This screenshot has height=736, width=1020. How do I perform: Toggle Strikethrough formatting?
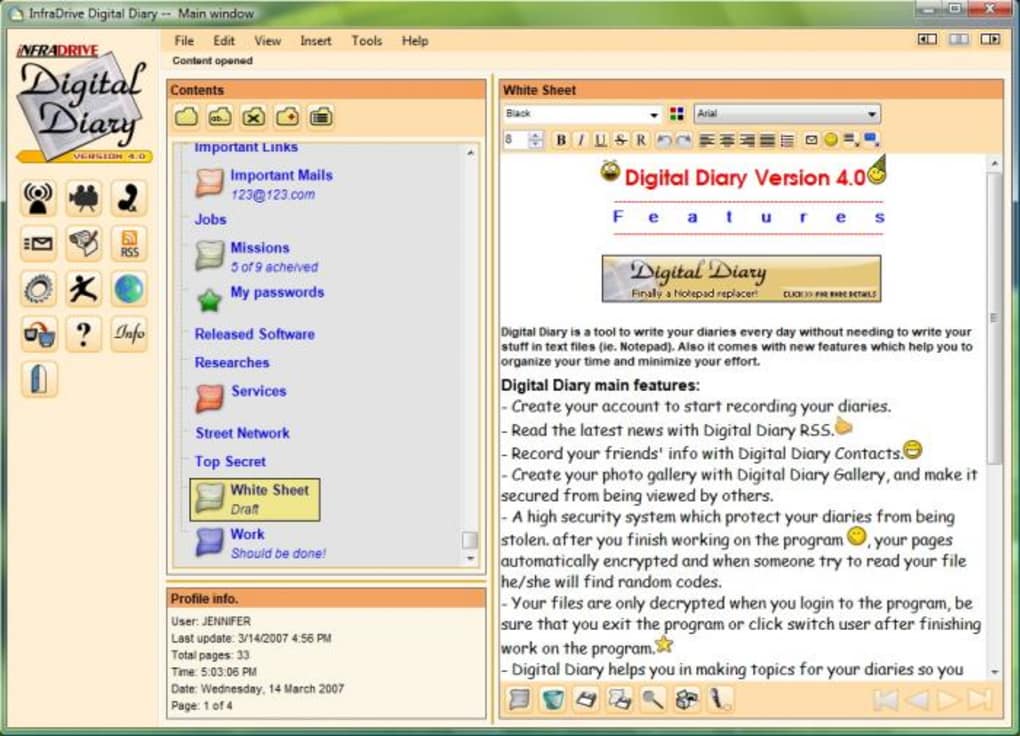coord(621,140)
